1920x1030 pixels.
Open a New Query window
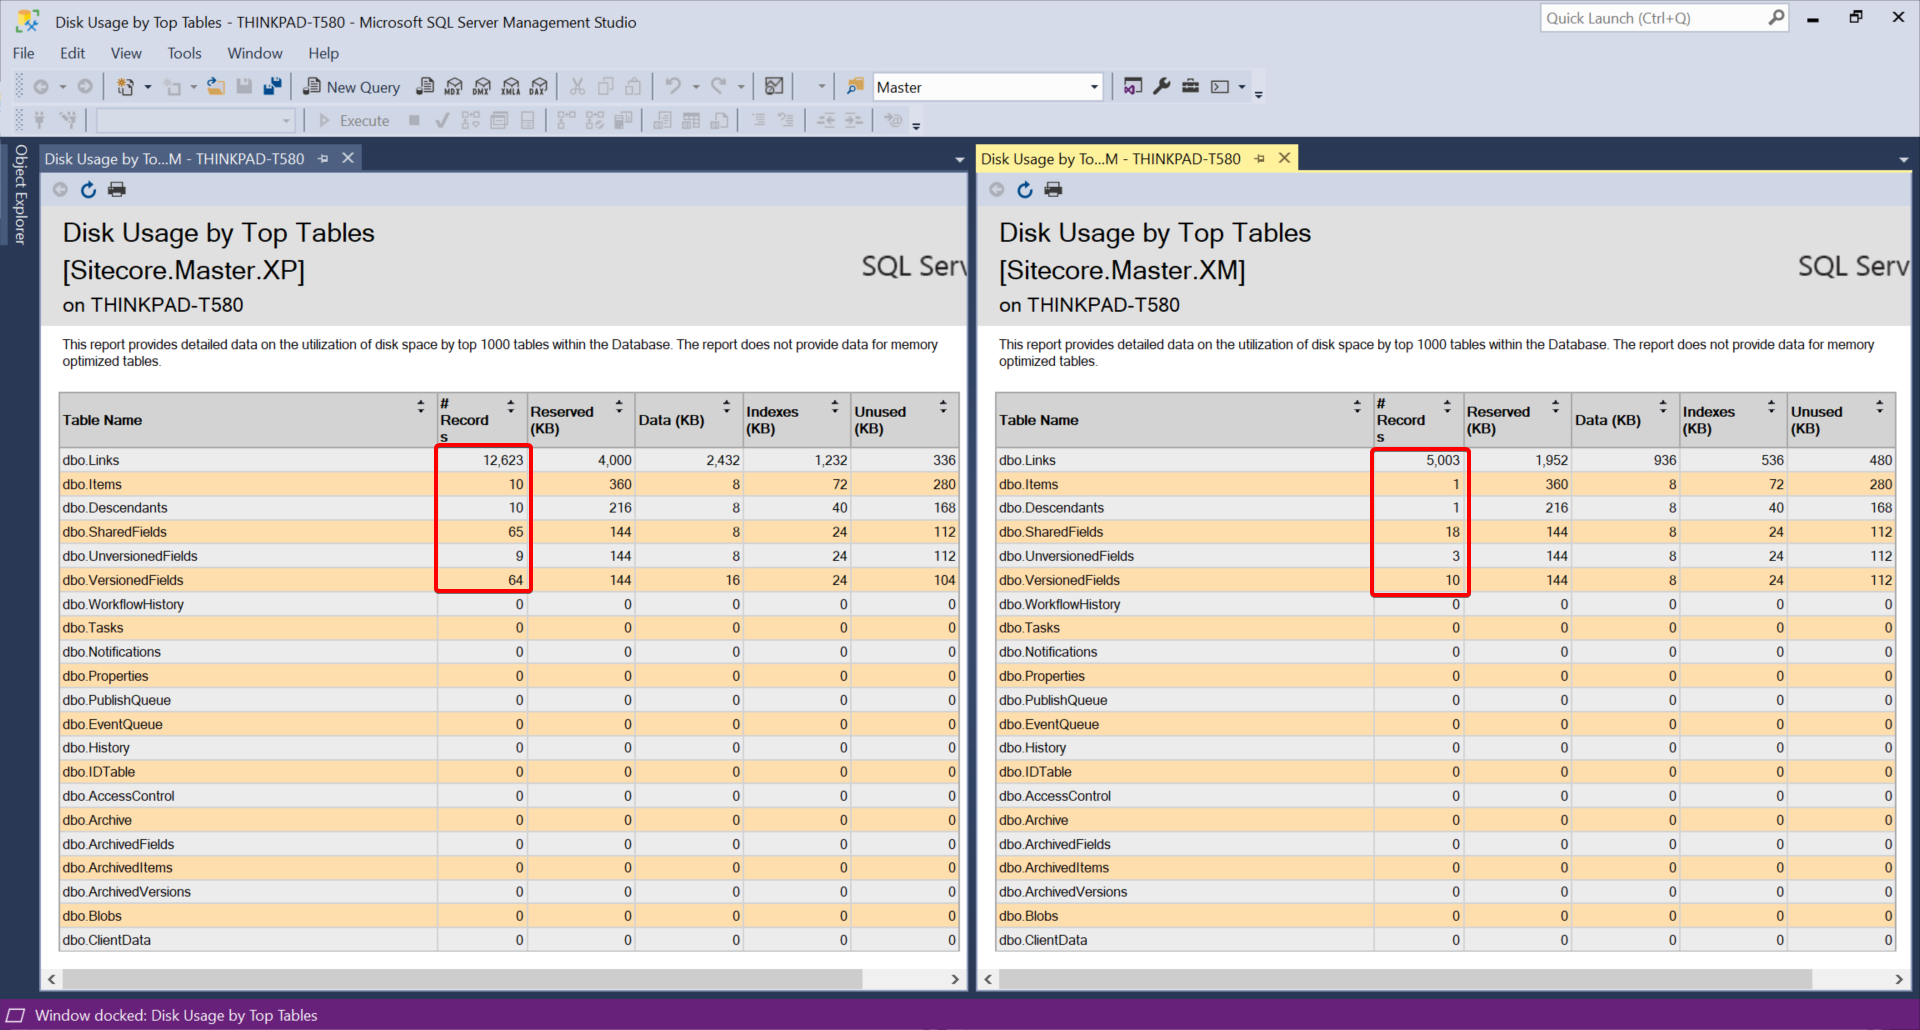click(351, 87)
